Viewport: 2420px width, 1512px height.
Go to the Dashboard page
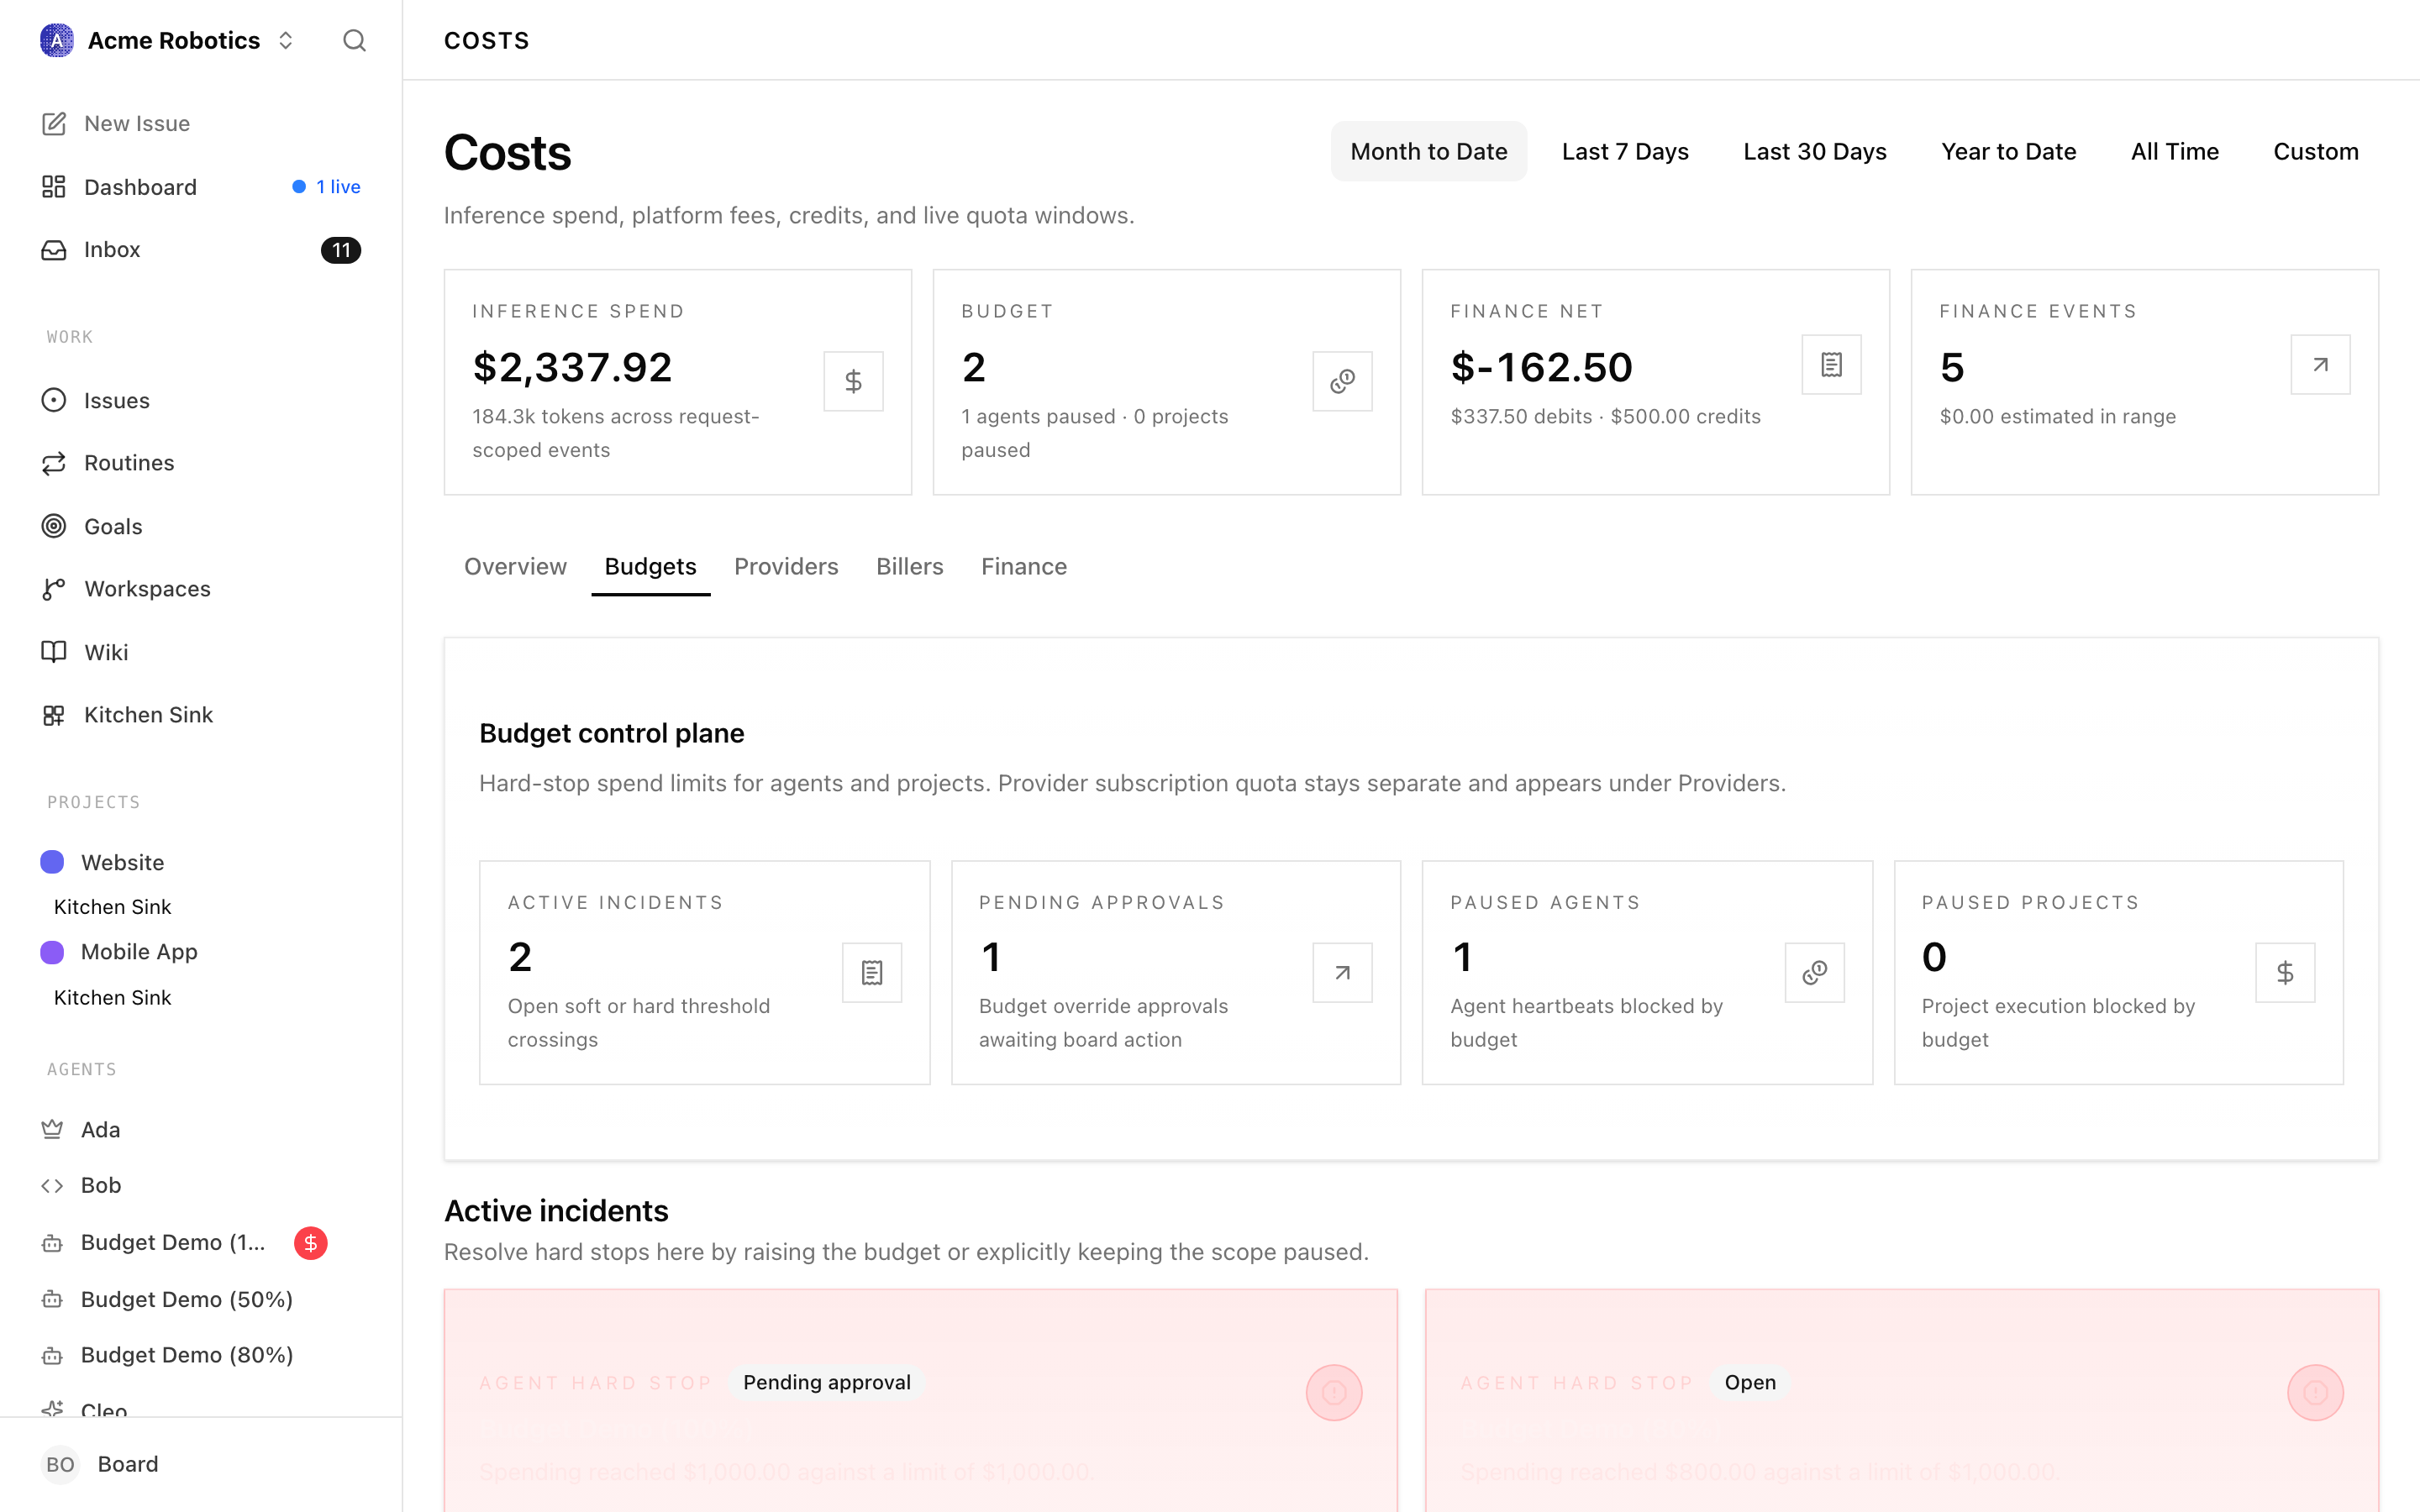coord(201,187)
